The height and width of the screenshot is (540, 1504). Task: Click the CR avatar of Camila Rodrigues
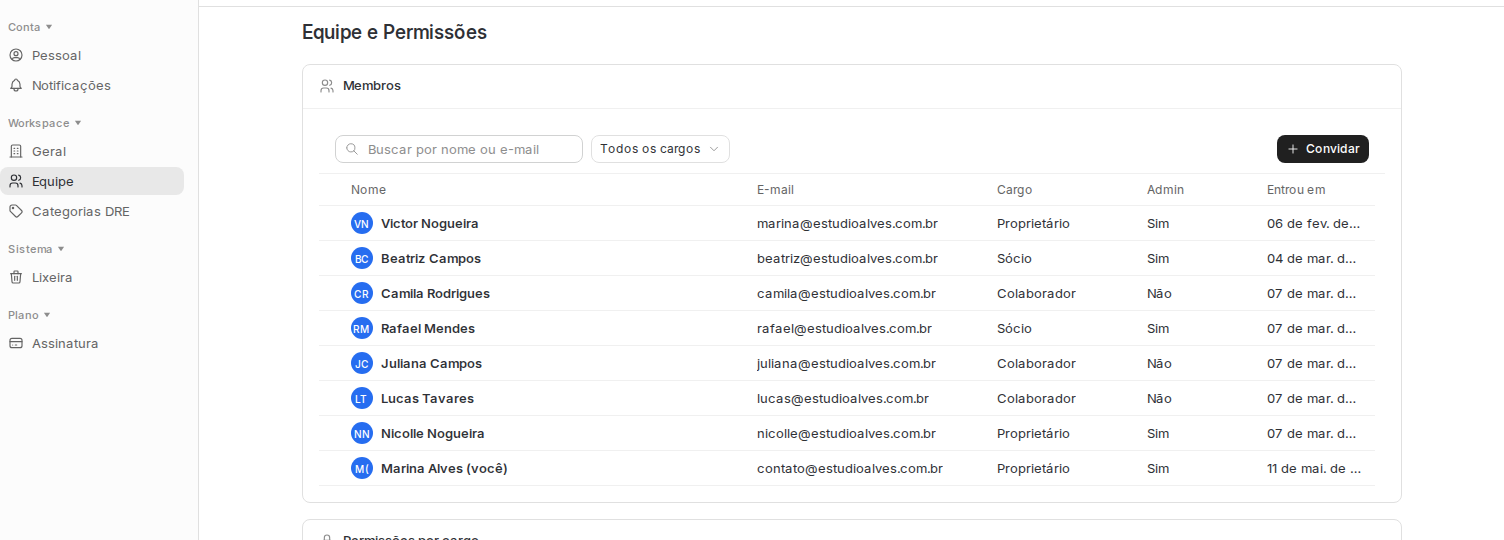click(x=362, y=293)
